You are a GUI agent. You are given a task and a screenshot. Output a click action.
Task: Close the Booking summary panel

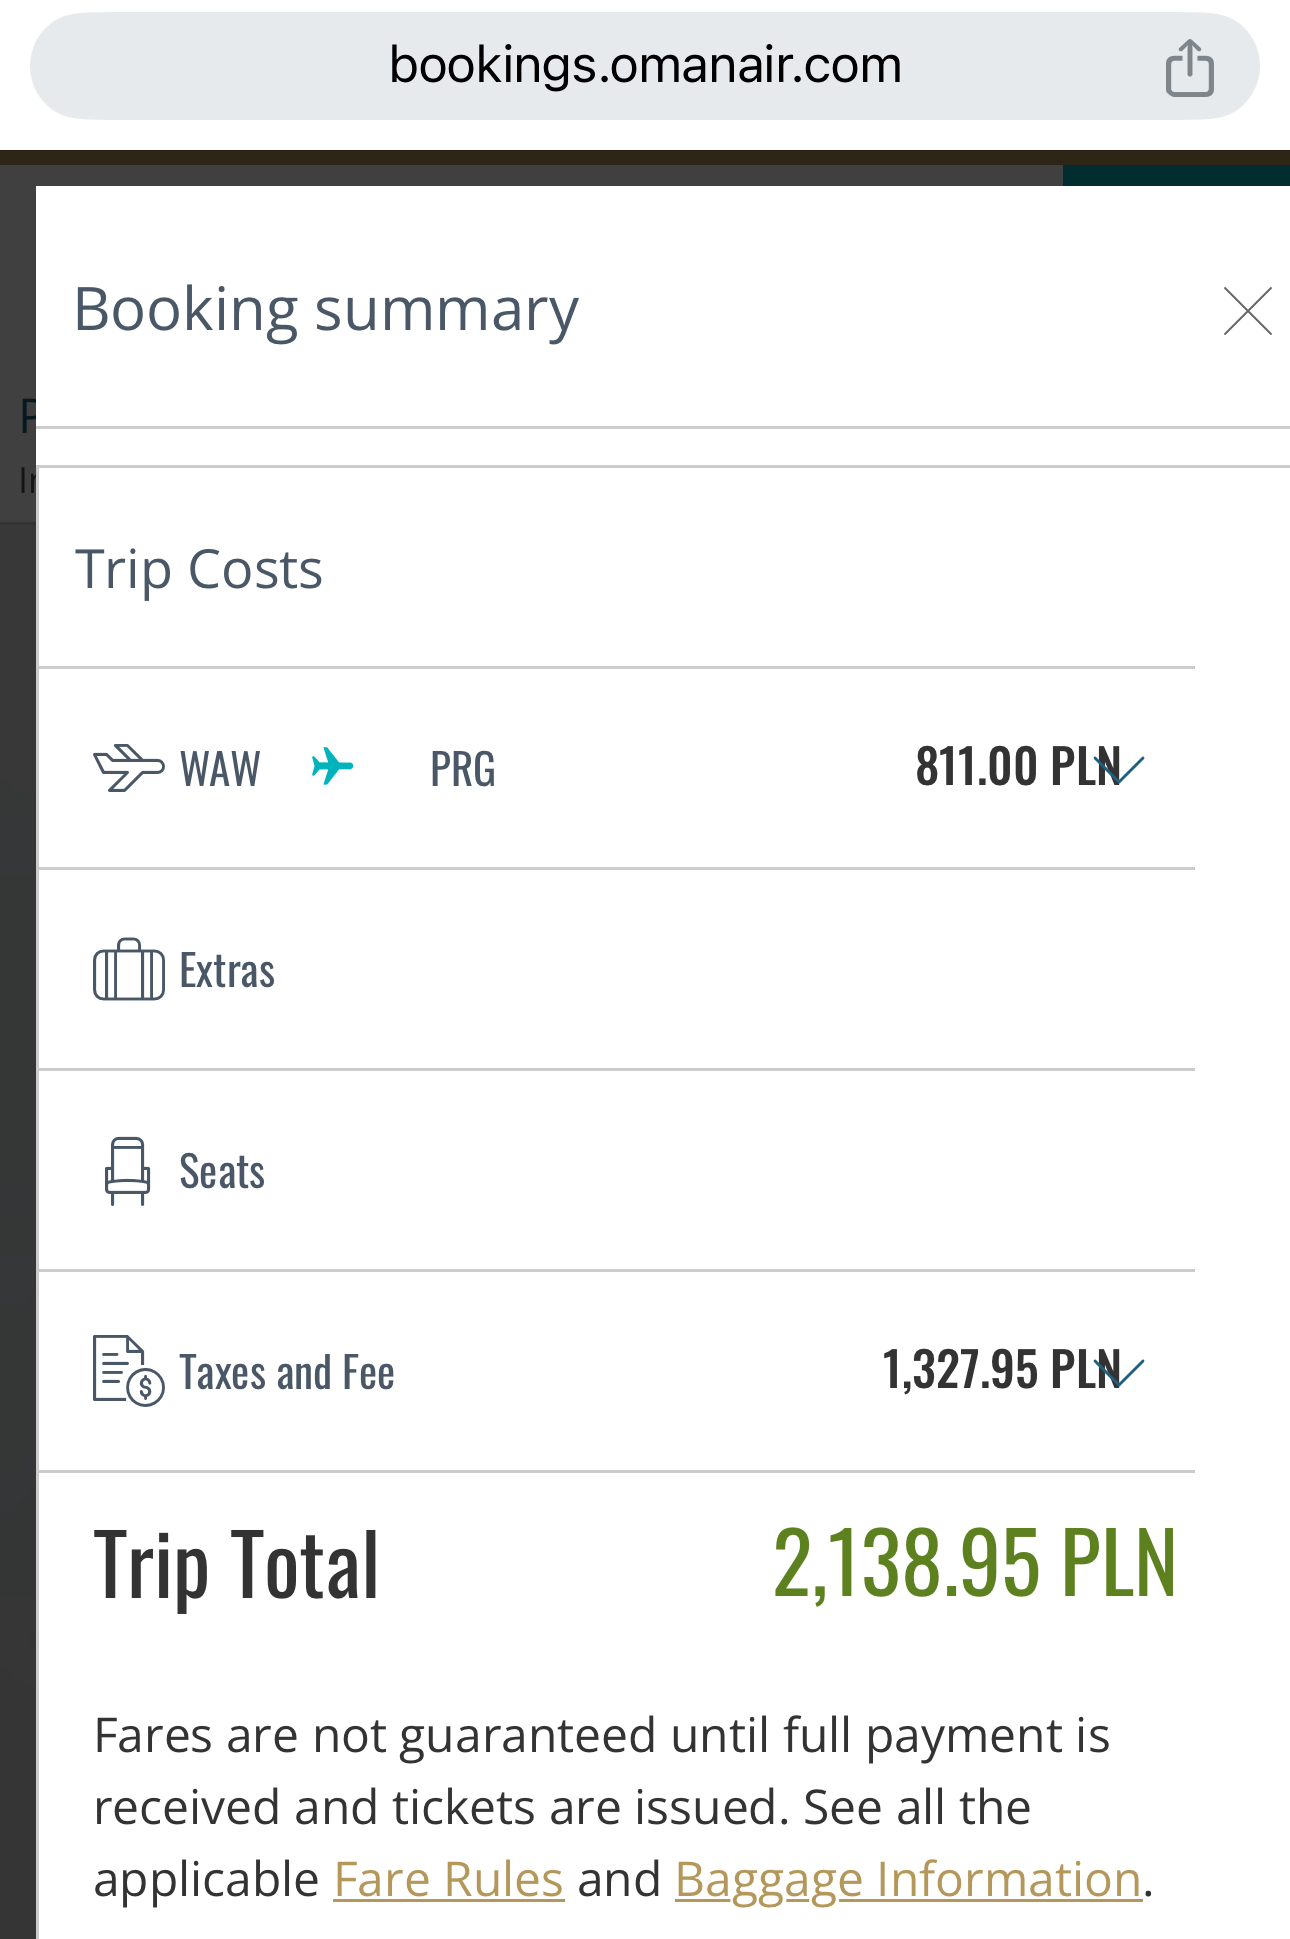pos(1247,311)
